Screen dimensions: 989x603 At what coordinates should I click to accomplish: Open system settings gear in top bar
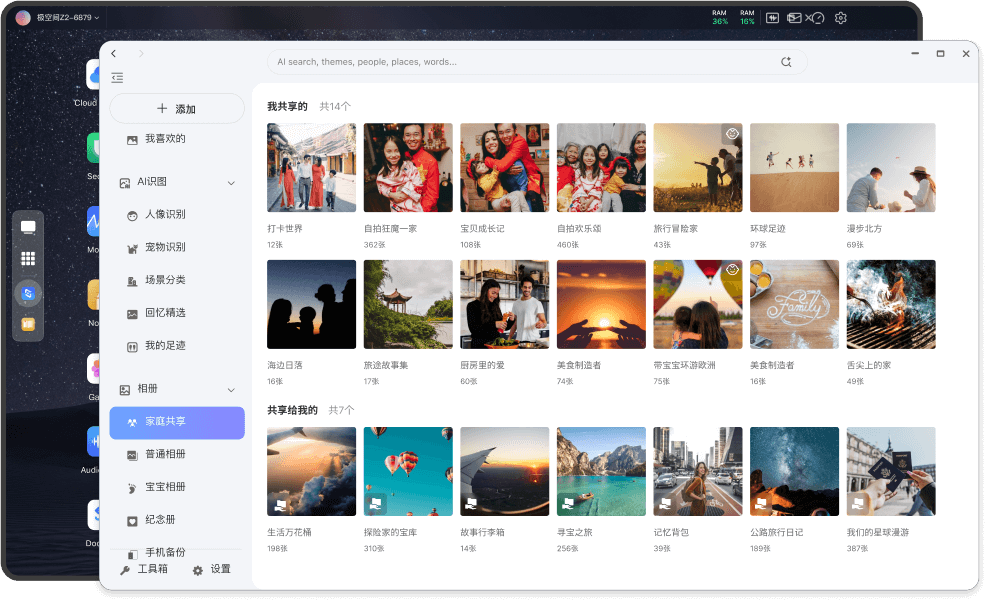coord(841,18)
